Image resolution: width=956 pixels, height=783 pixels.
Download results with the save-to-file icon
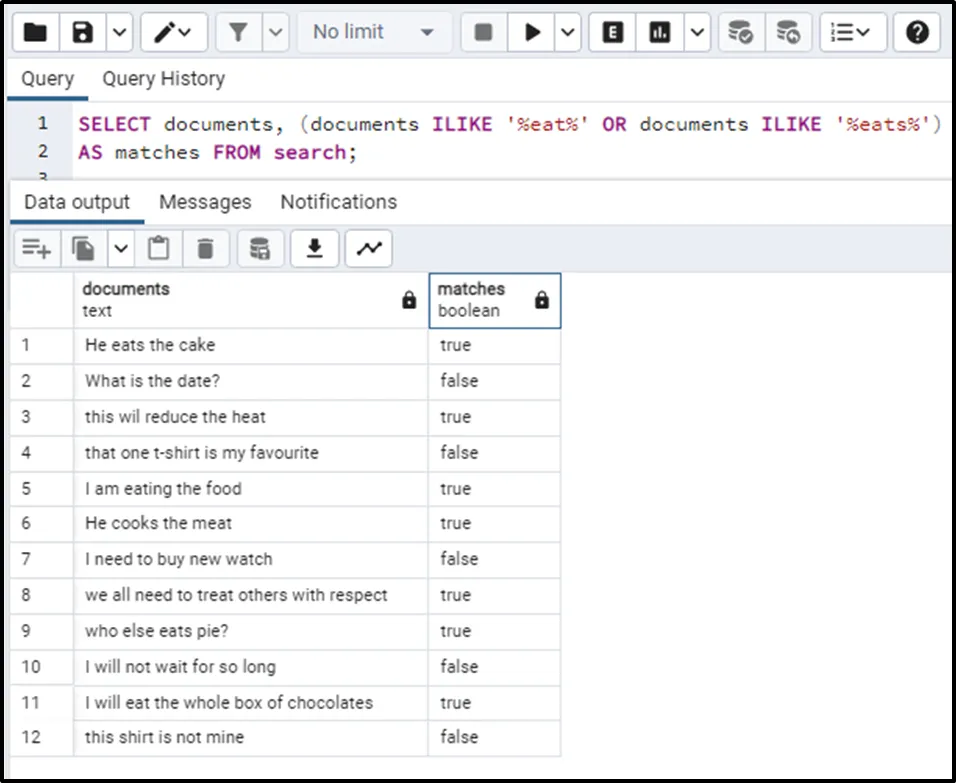314,248
